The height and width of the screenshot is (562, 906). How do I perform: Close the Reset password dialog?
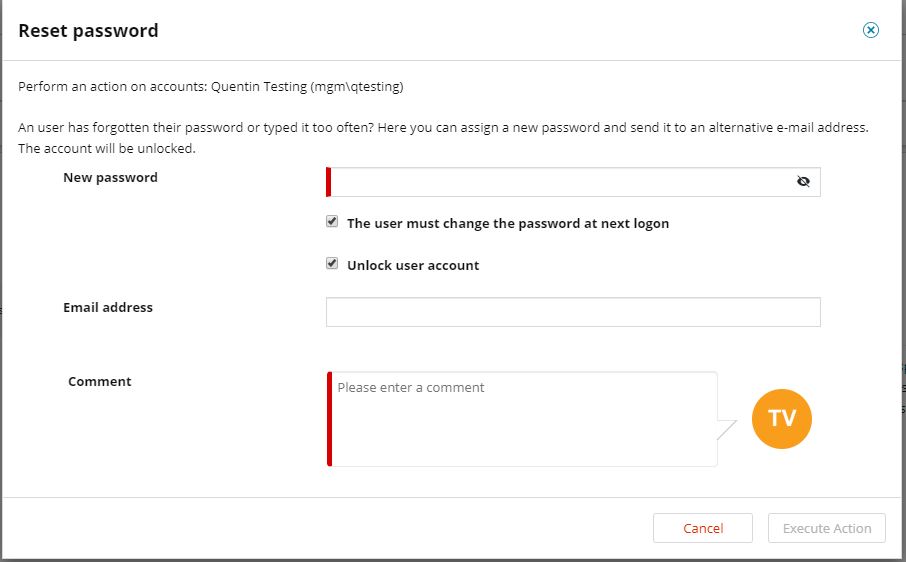click(871, 30)
